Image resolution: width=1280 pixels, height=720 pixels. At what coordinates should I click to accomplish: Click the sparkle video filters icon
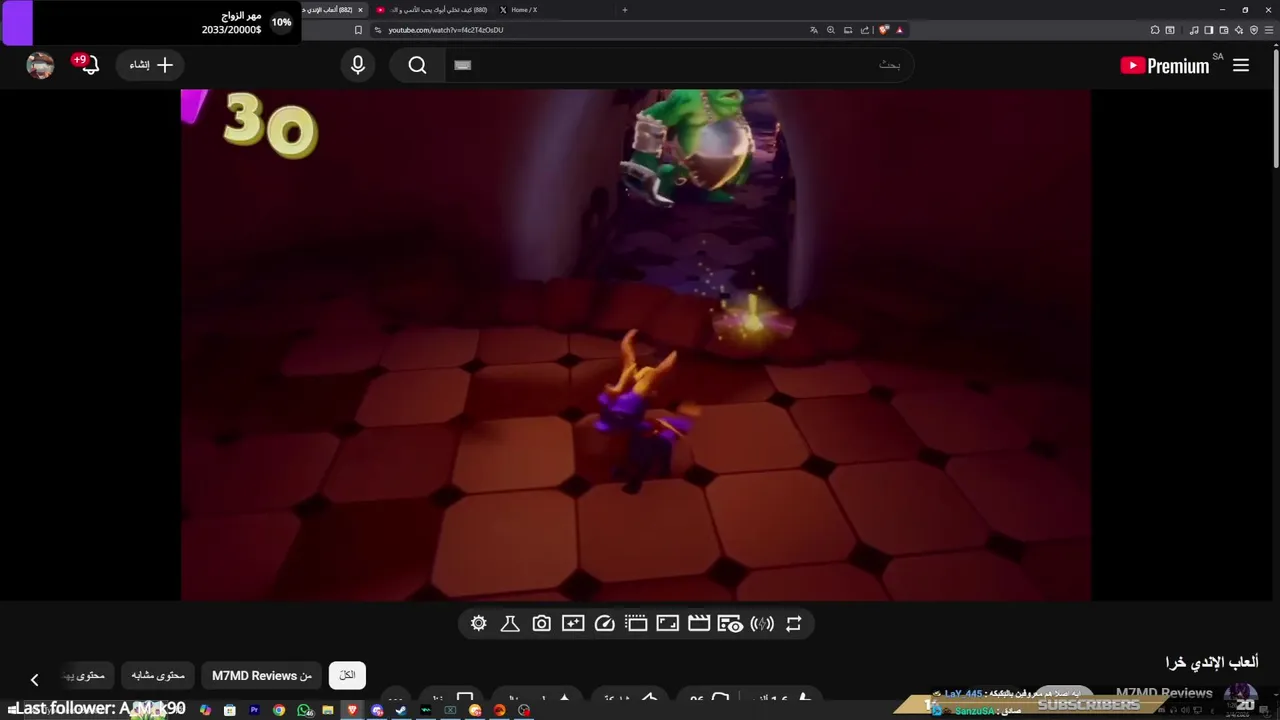click(x=573, y=624)
